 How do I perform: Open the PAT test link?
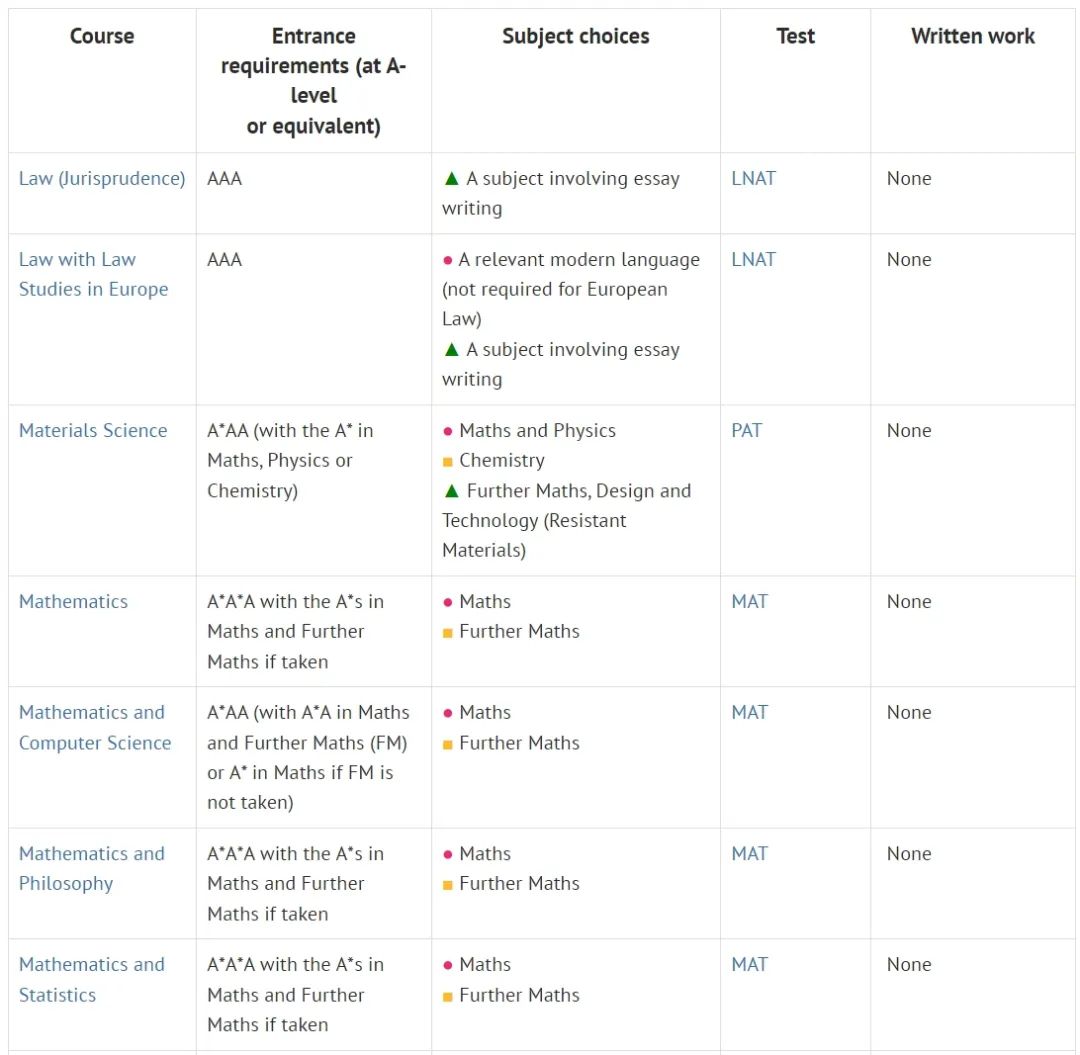pyautogui.click(x=747, y=430)
